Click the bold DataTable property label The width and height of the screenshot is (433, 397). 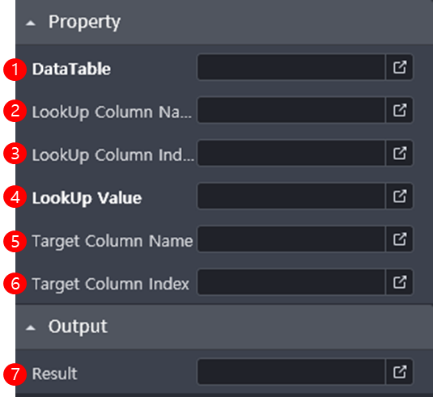tap(71, 69)
